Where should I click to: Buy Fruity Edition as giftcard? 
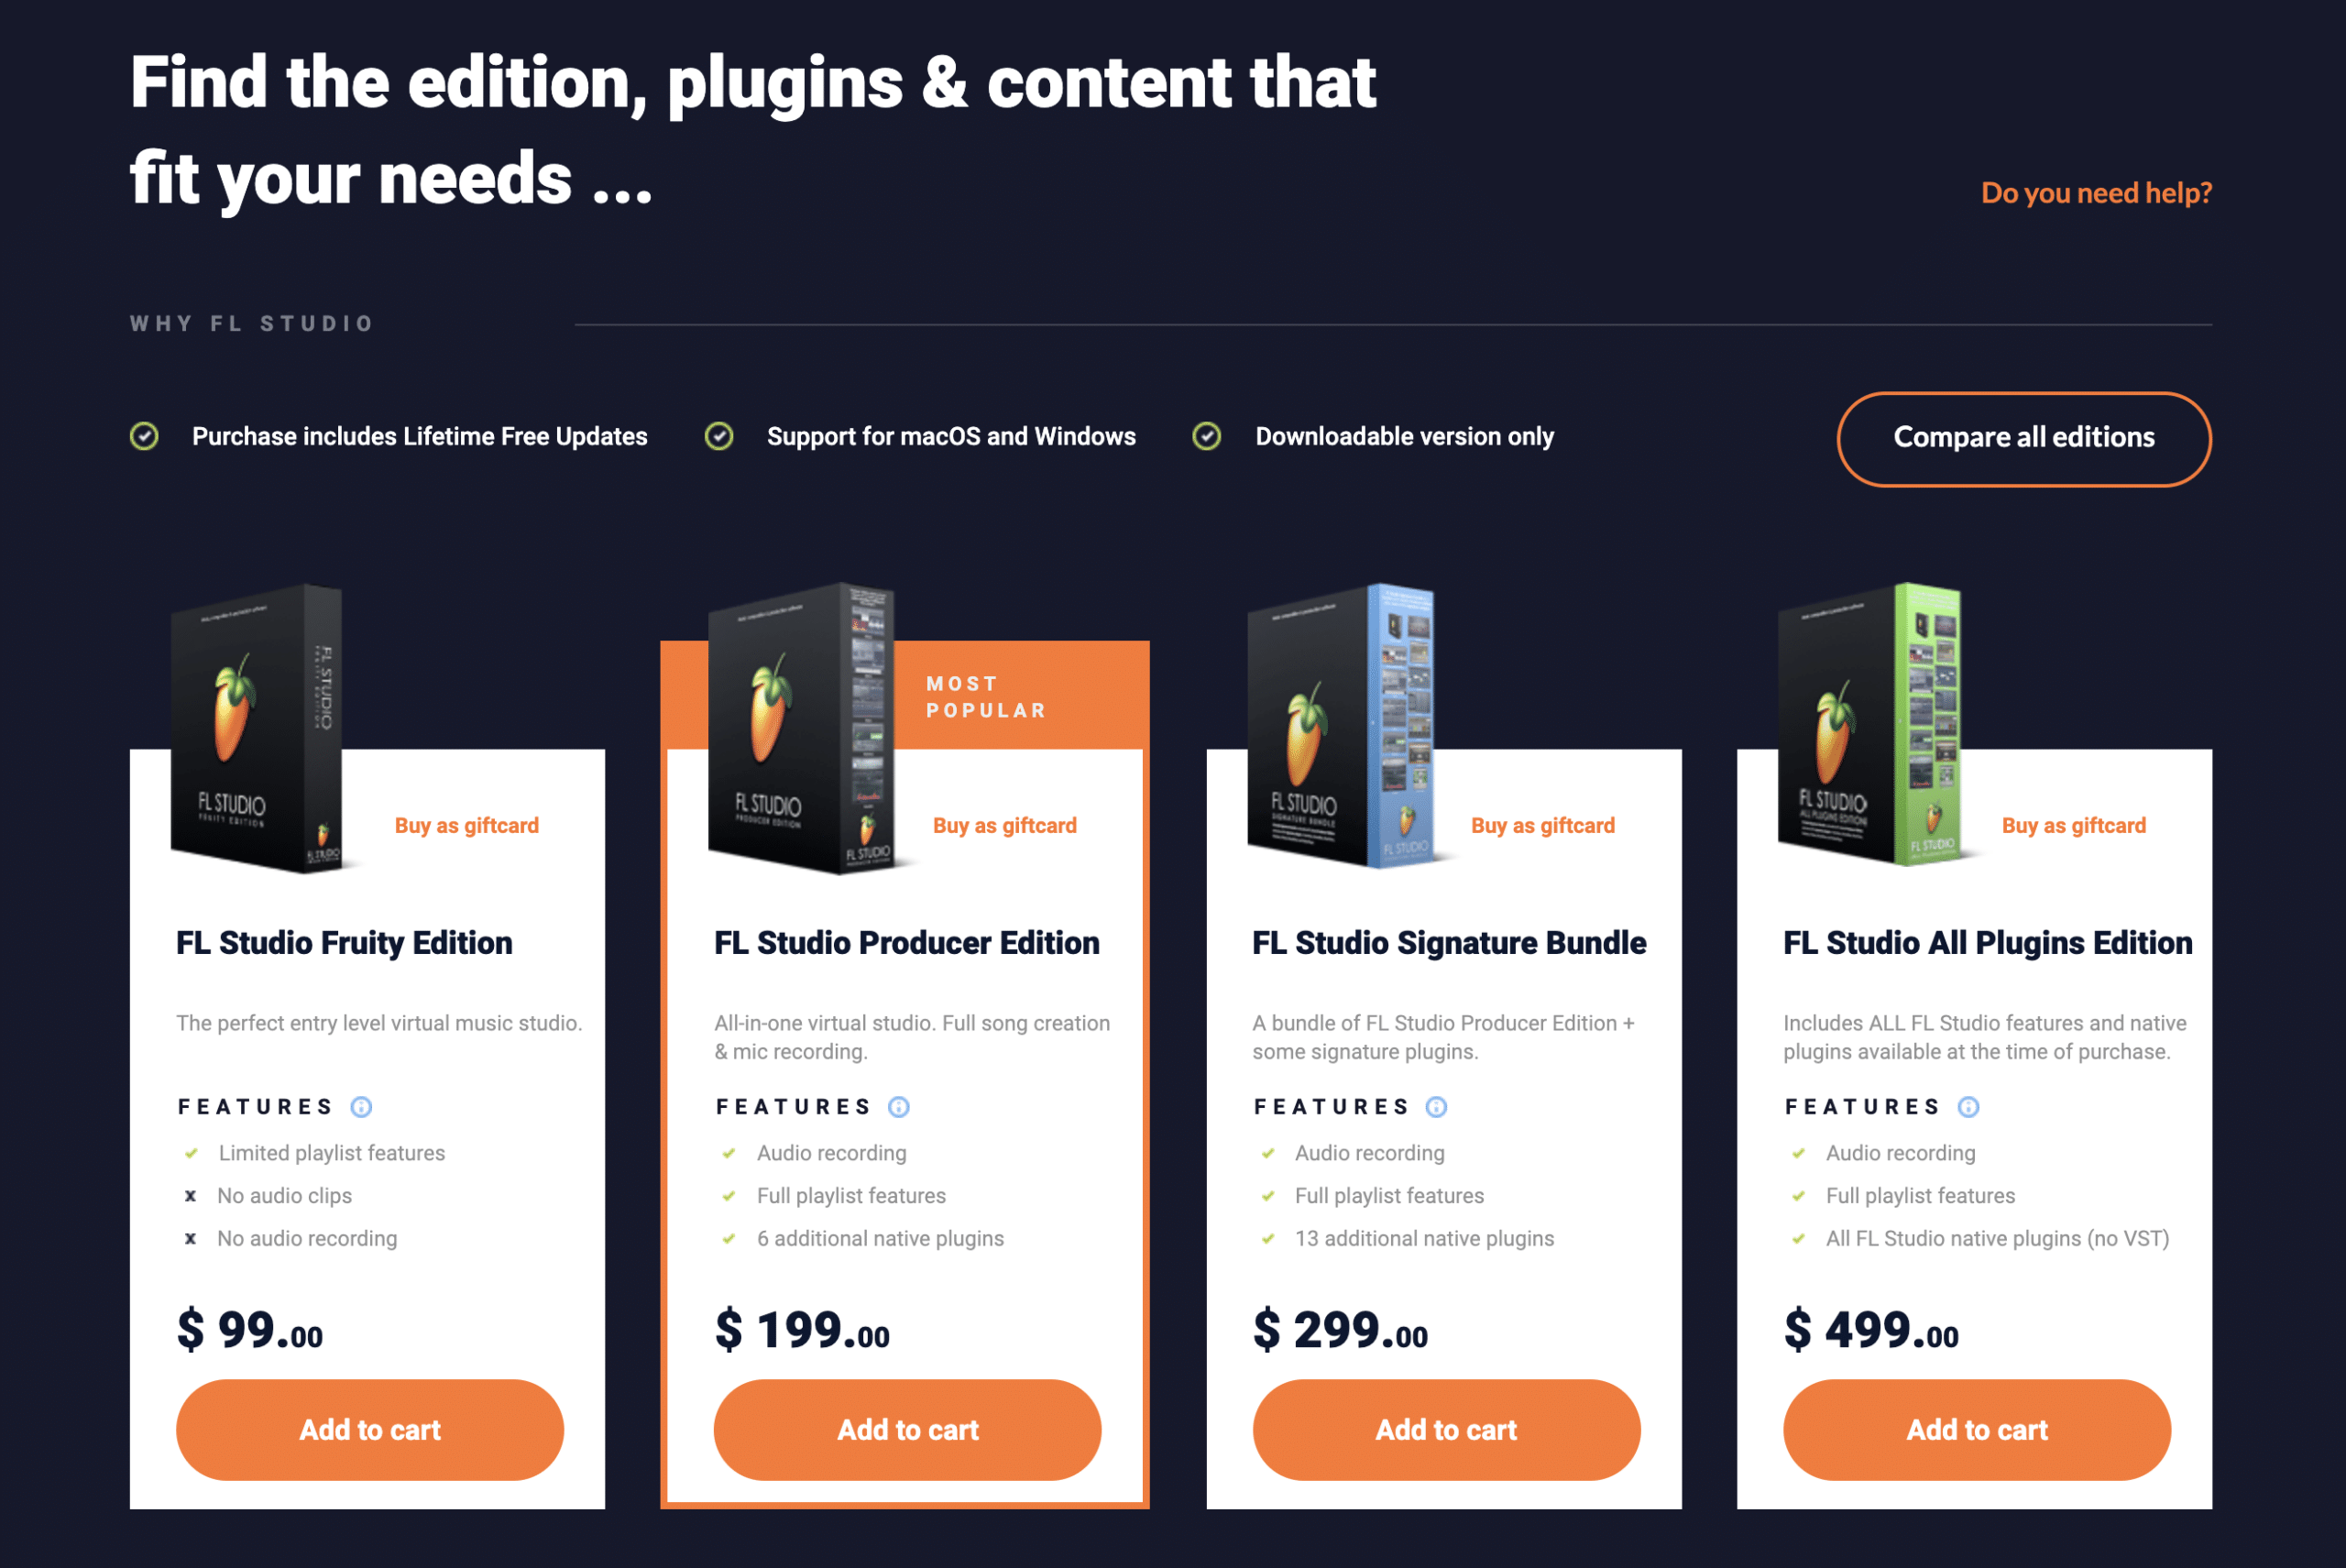tap(466, 825)
